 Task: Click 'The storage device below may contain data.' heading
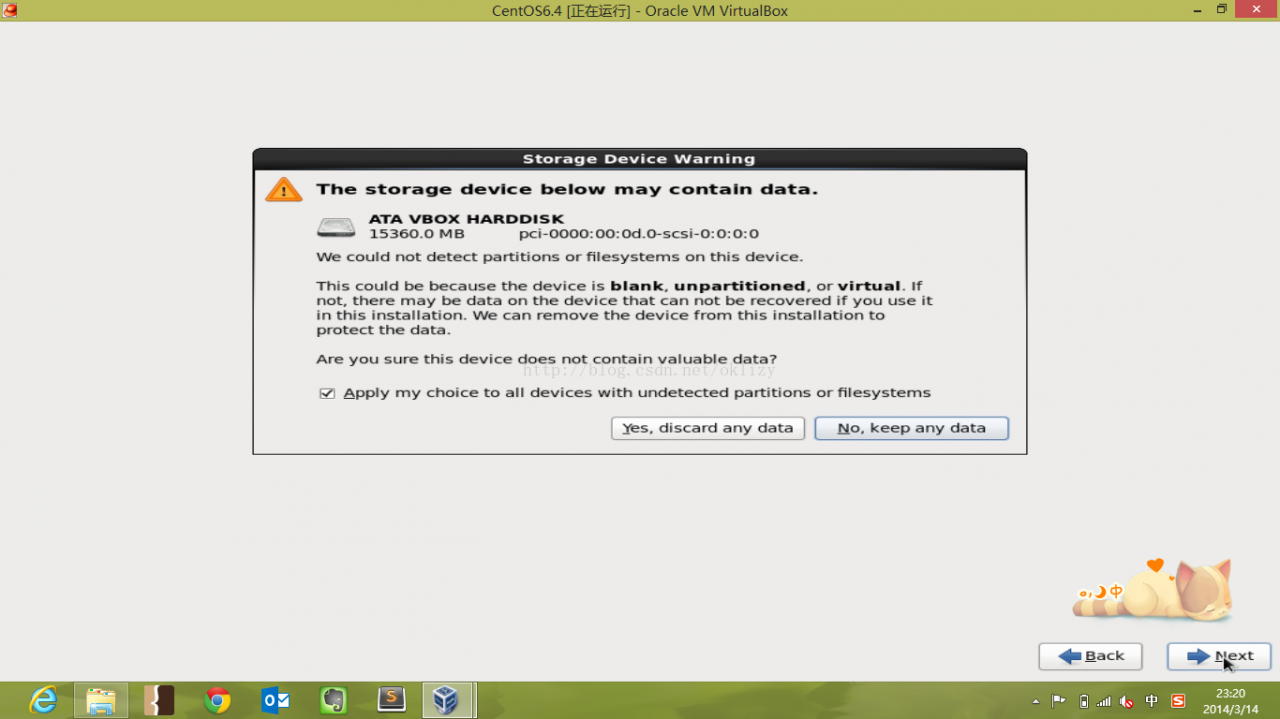[567, 189]
